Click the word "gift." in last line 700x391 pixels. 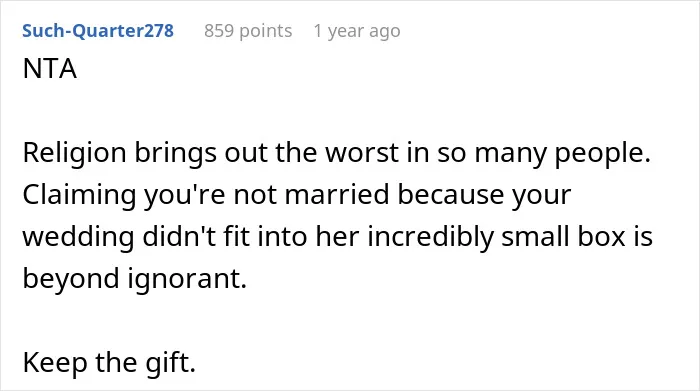click(171, 363)
